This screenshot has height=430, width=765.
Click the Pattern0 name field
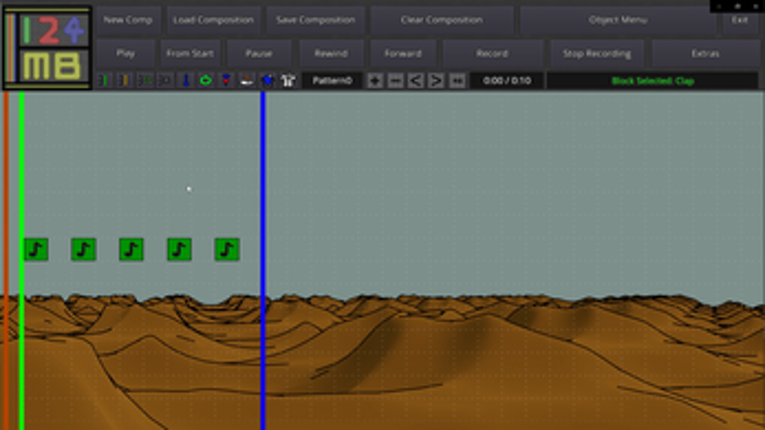(x=332, y=81)
